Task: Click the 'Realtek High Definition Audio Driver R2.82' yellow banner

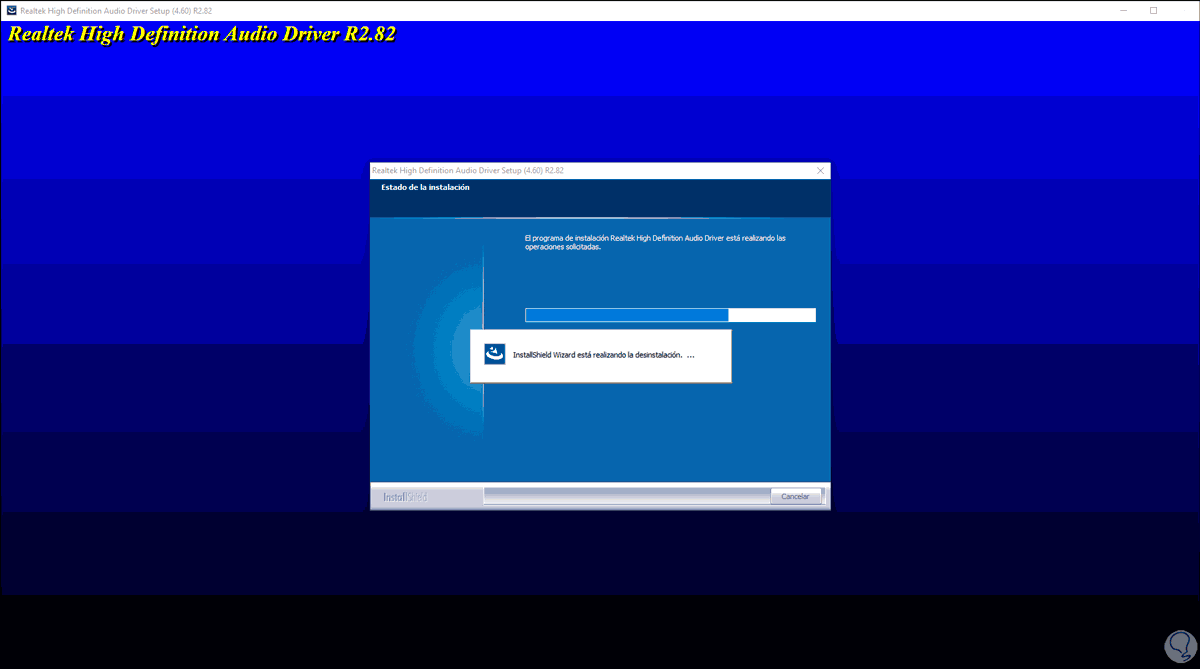Action: coord(202,34)
